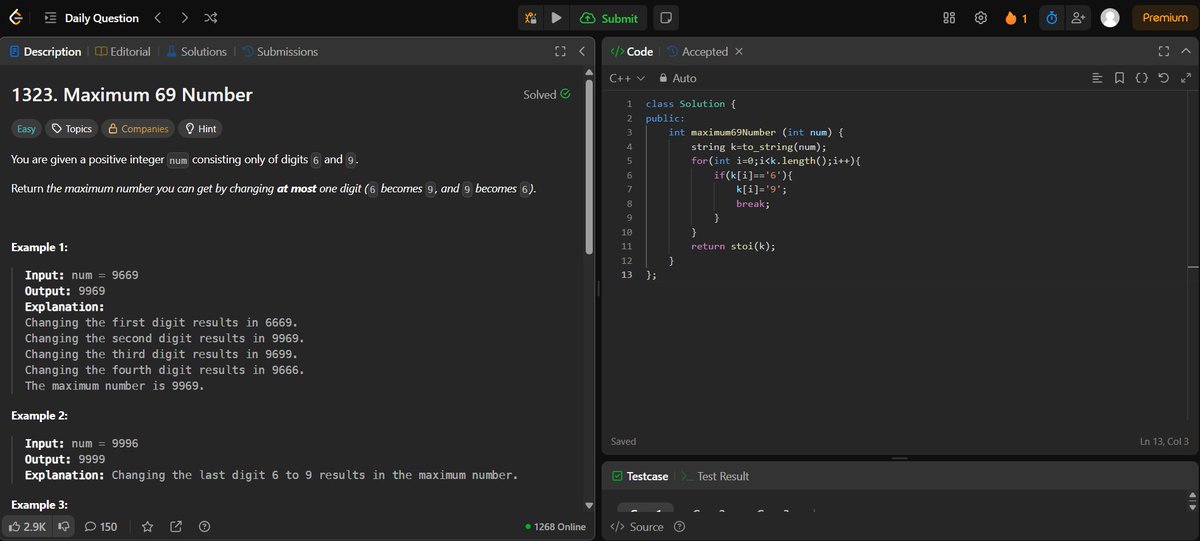Click the Solved status indicator

click(x=547, y=95)
